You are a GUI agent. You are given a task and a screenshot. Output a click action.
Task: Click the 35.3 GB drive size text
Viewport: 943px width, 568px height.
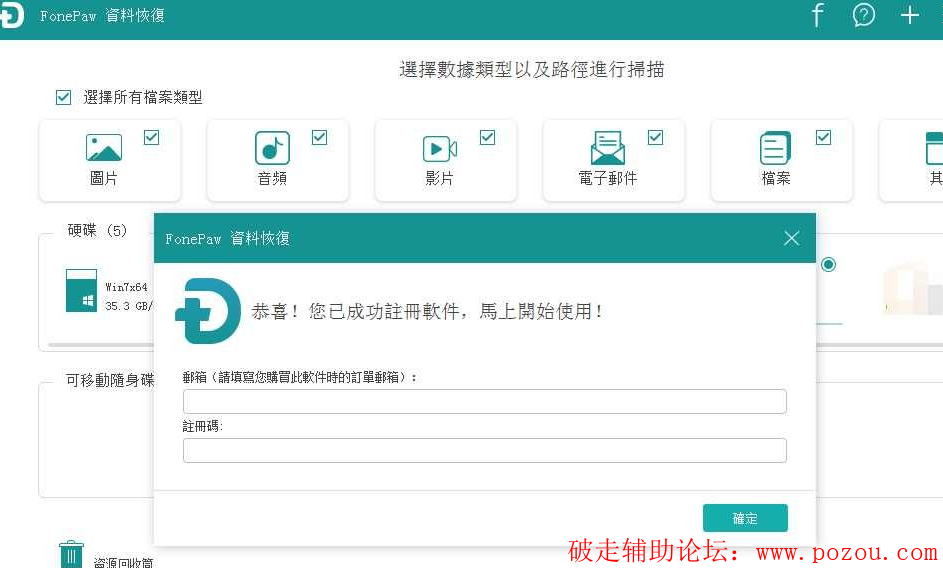coord(129,306)
